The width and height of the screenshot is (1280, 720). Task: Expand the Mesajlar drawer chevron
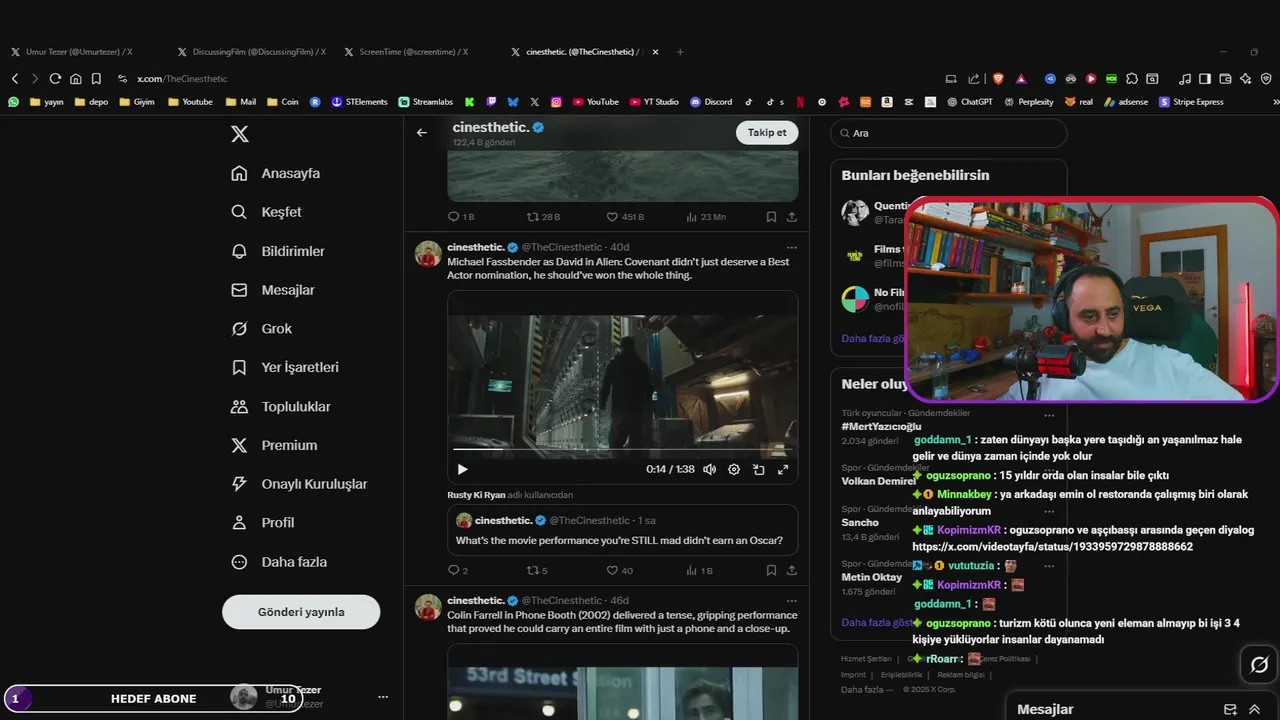click(x=1254, y=709)
